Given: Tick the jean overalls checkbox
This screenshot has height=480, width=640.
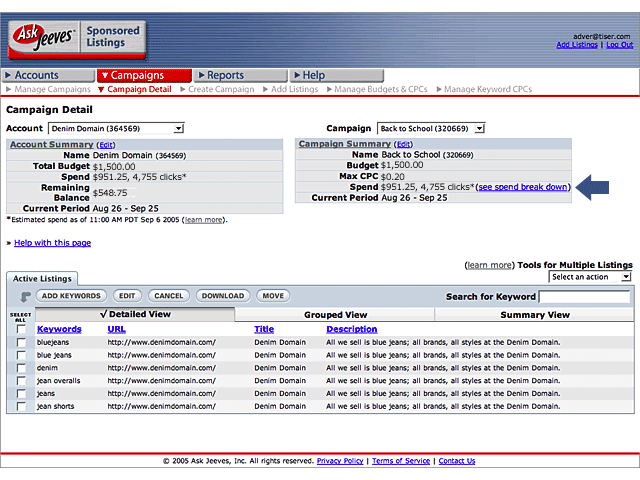Looking at the screenshot, I should 21,381.
